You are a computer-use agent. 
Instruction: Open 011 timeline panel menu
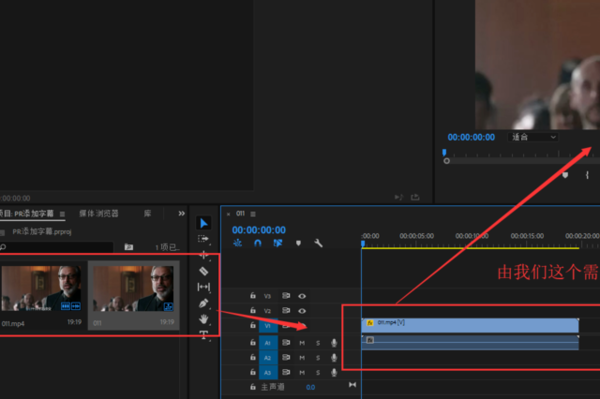click(253, 214)
